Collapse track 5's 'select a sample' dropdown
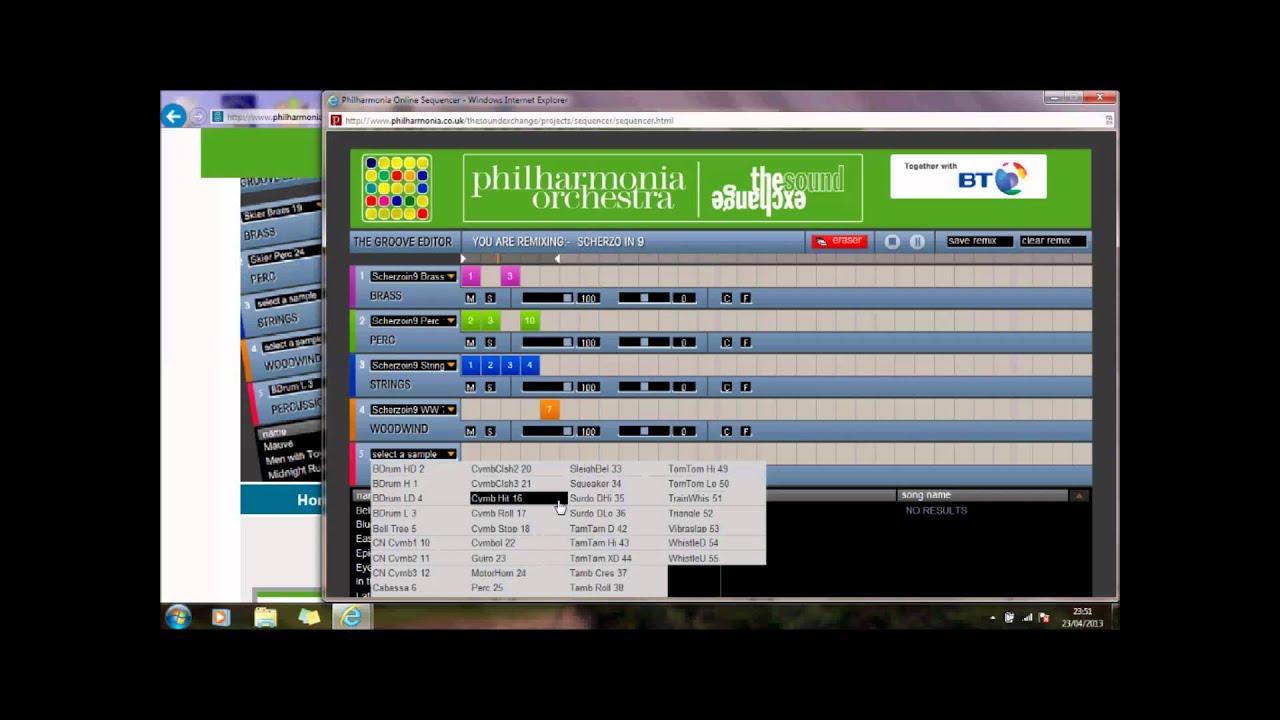1280x720 pixels. click(413, 454)
